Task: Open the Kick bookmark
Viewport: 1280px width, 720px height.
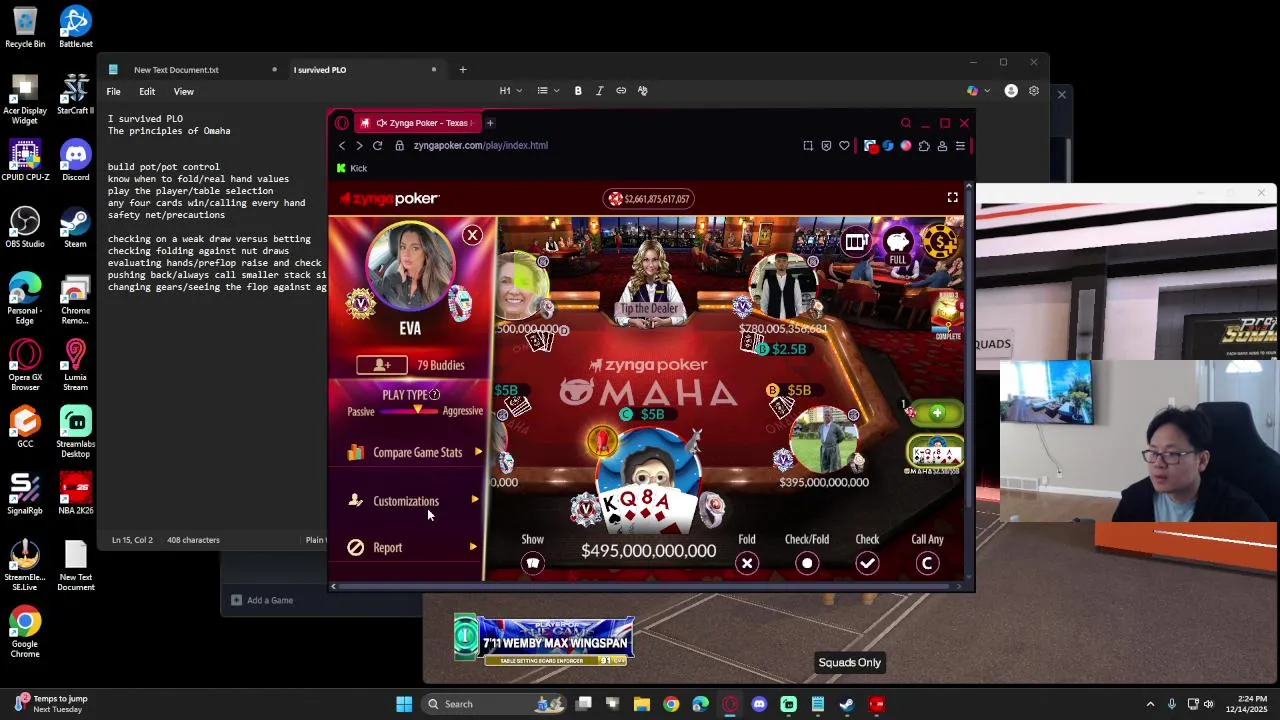Action: click(x=351, y=168)
